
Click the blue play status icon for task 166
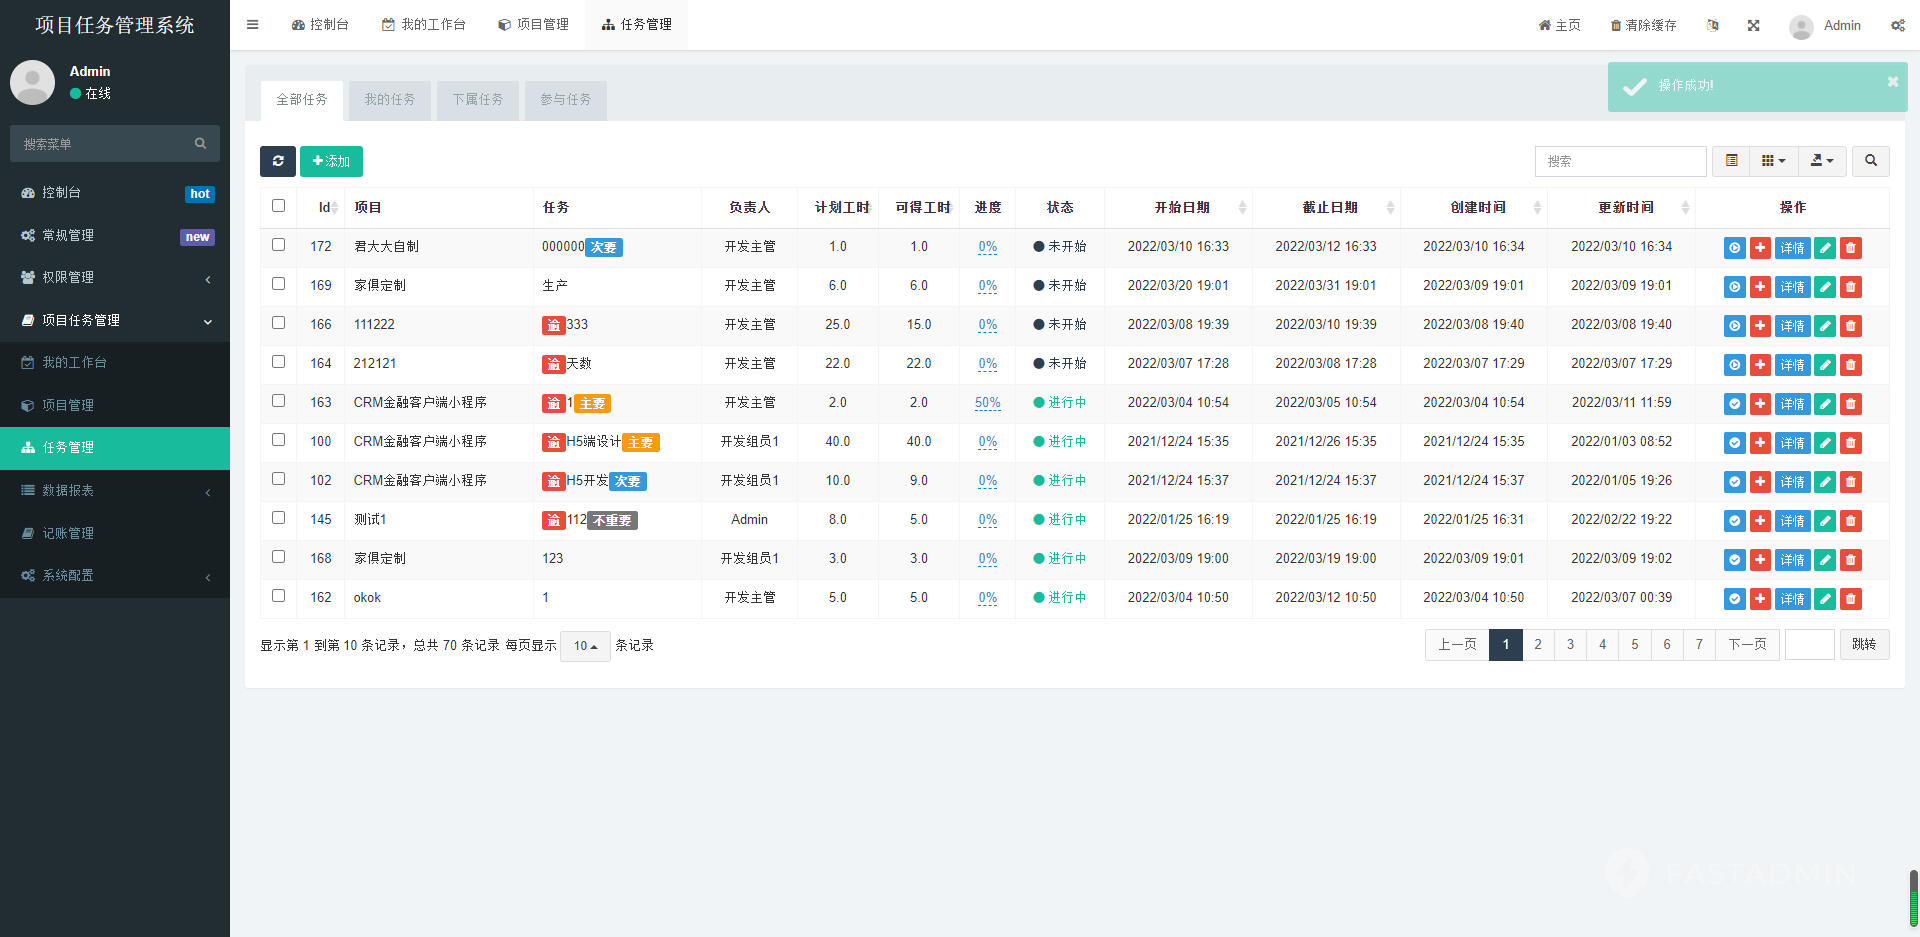[1734, 325]
